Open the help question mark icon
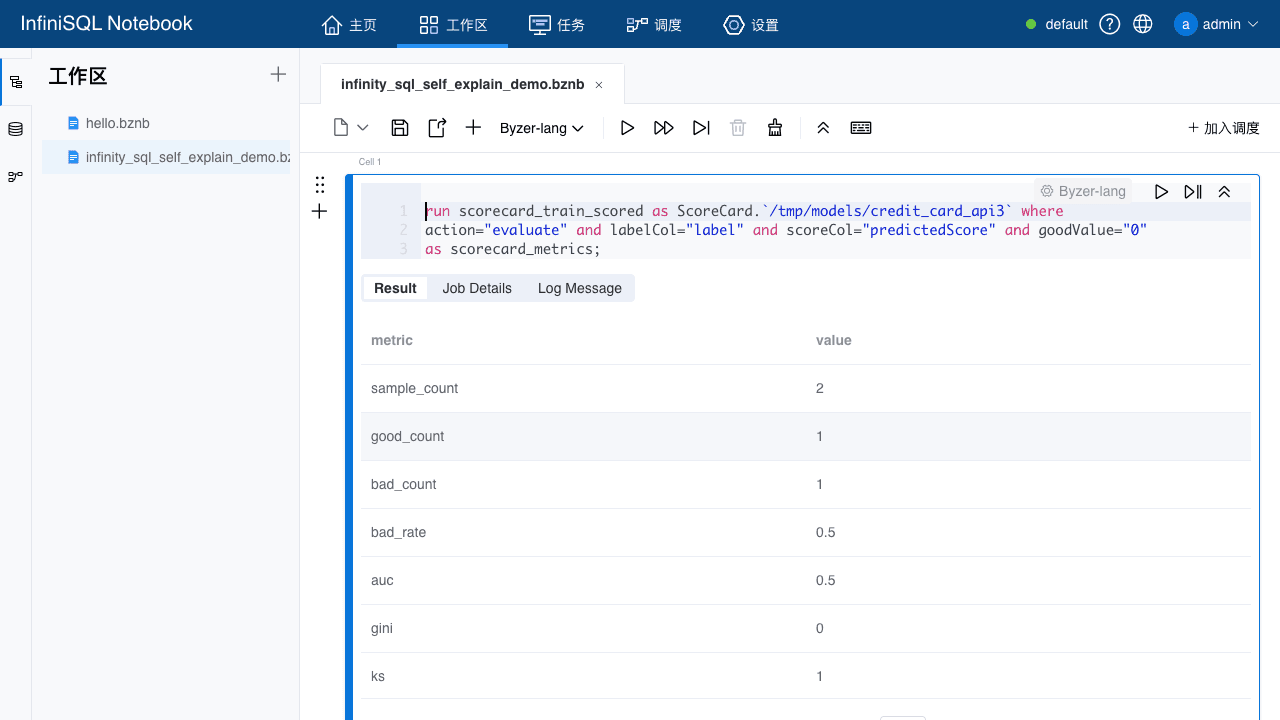Screen dimensions: 1280x720 [1110, 24]
